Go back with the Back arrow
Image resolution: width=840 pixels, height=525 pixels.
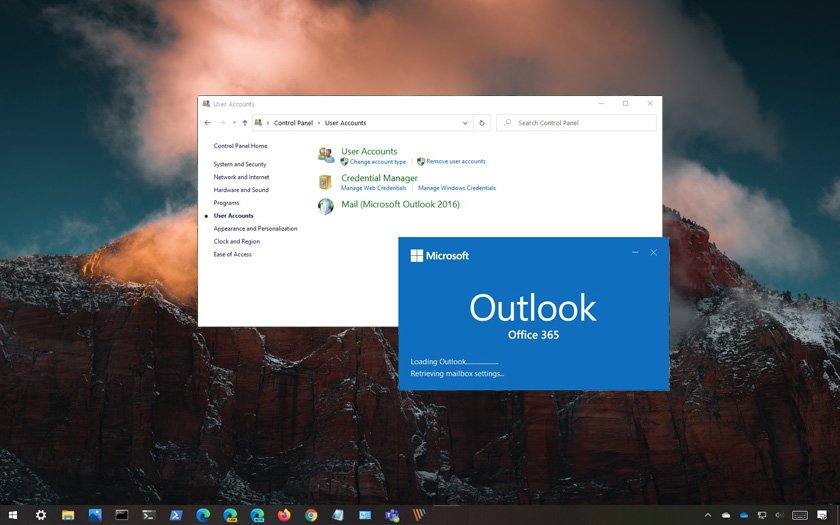pos(207,123)
